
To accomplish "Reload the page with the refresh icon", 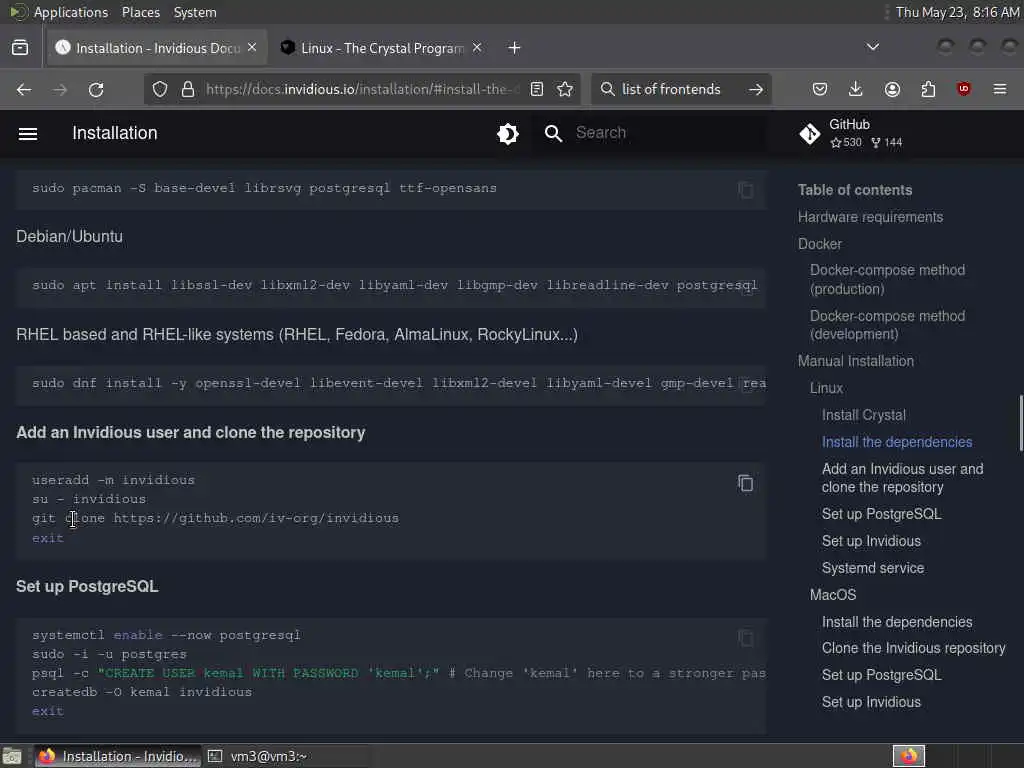I will pos(96,89).
